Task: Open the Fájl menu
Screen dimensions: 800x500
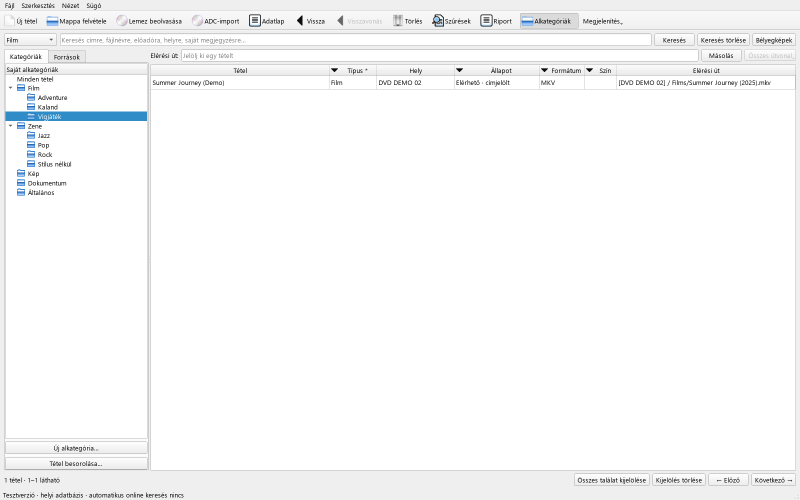Action: coord(9,6)
